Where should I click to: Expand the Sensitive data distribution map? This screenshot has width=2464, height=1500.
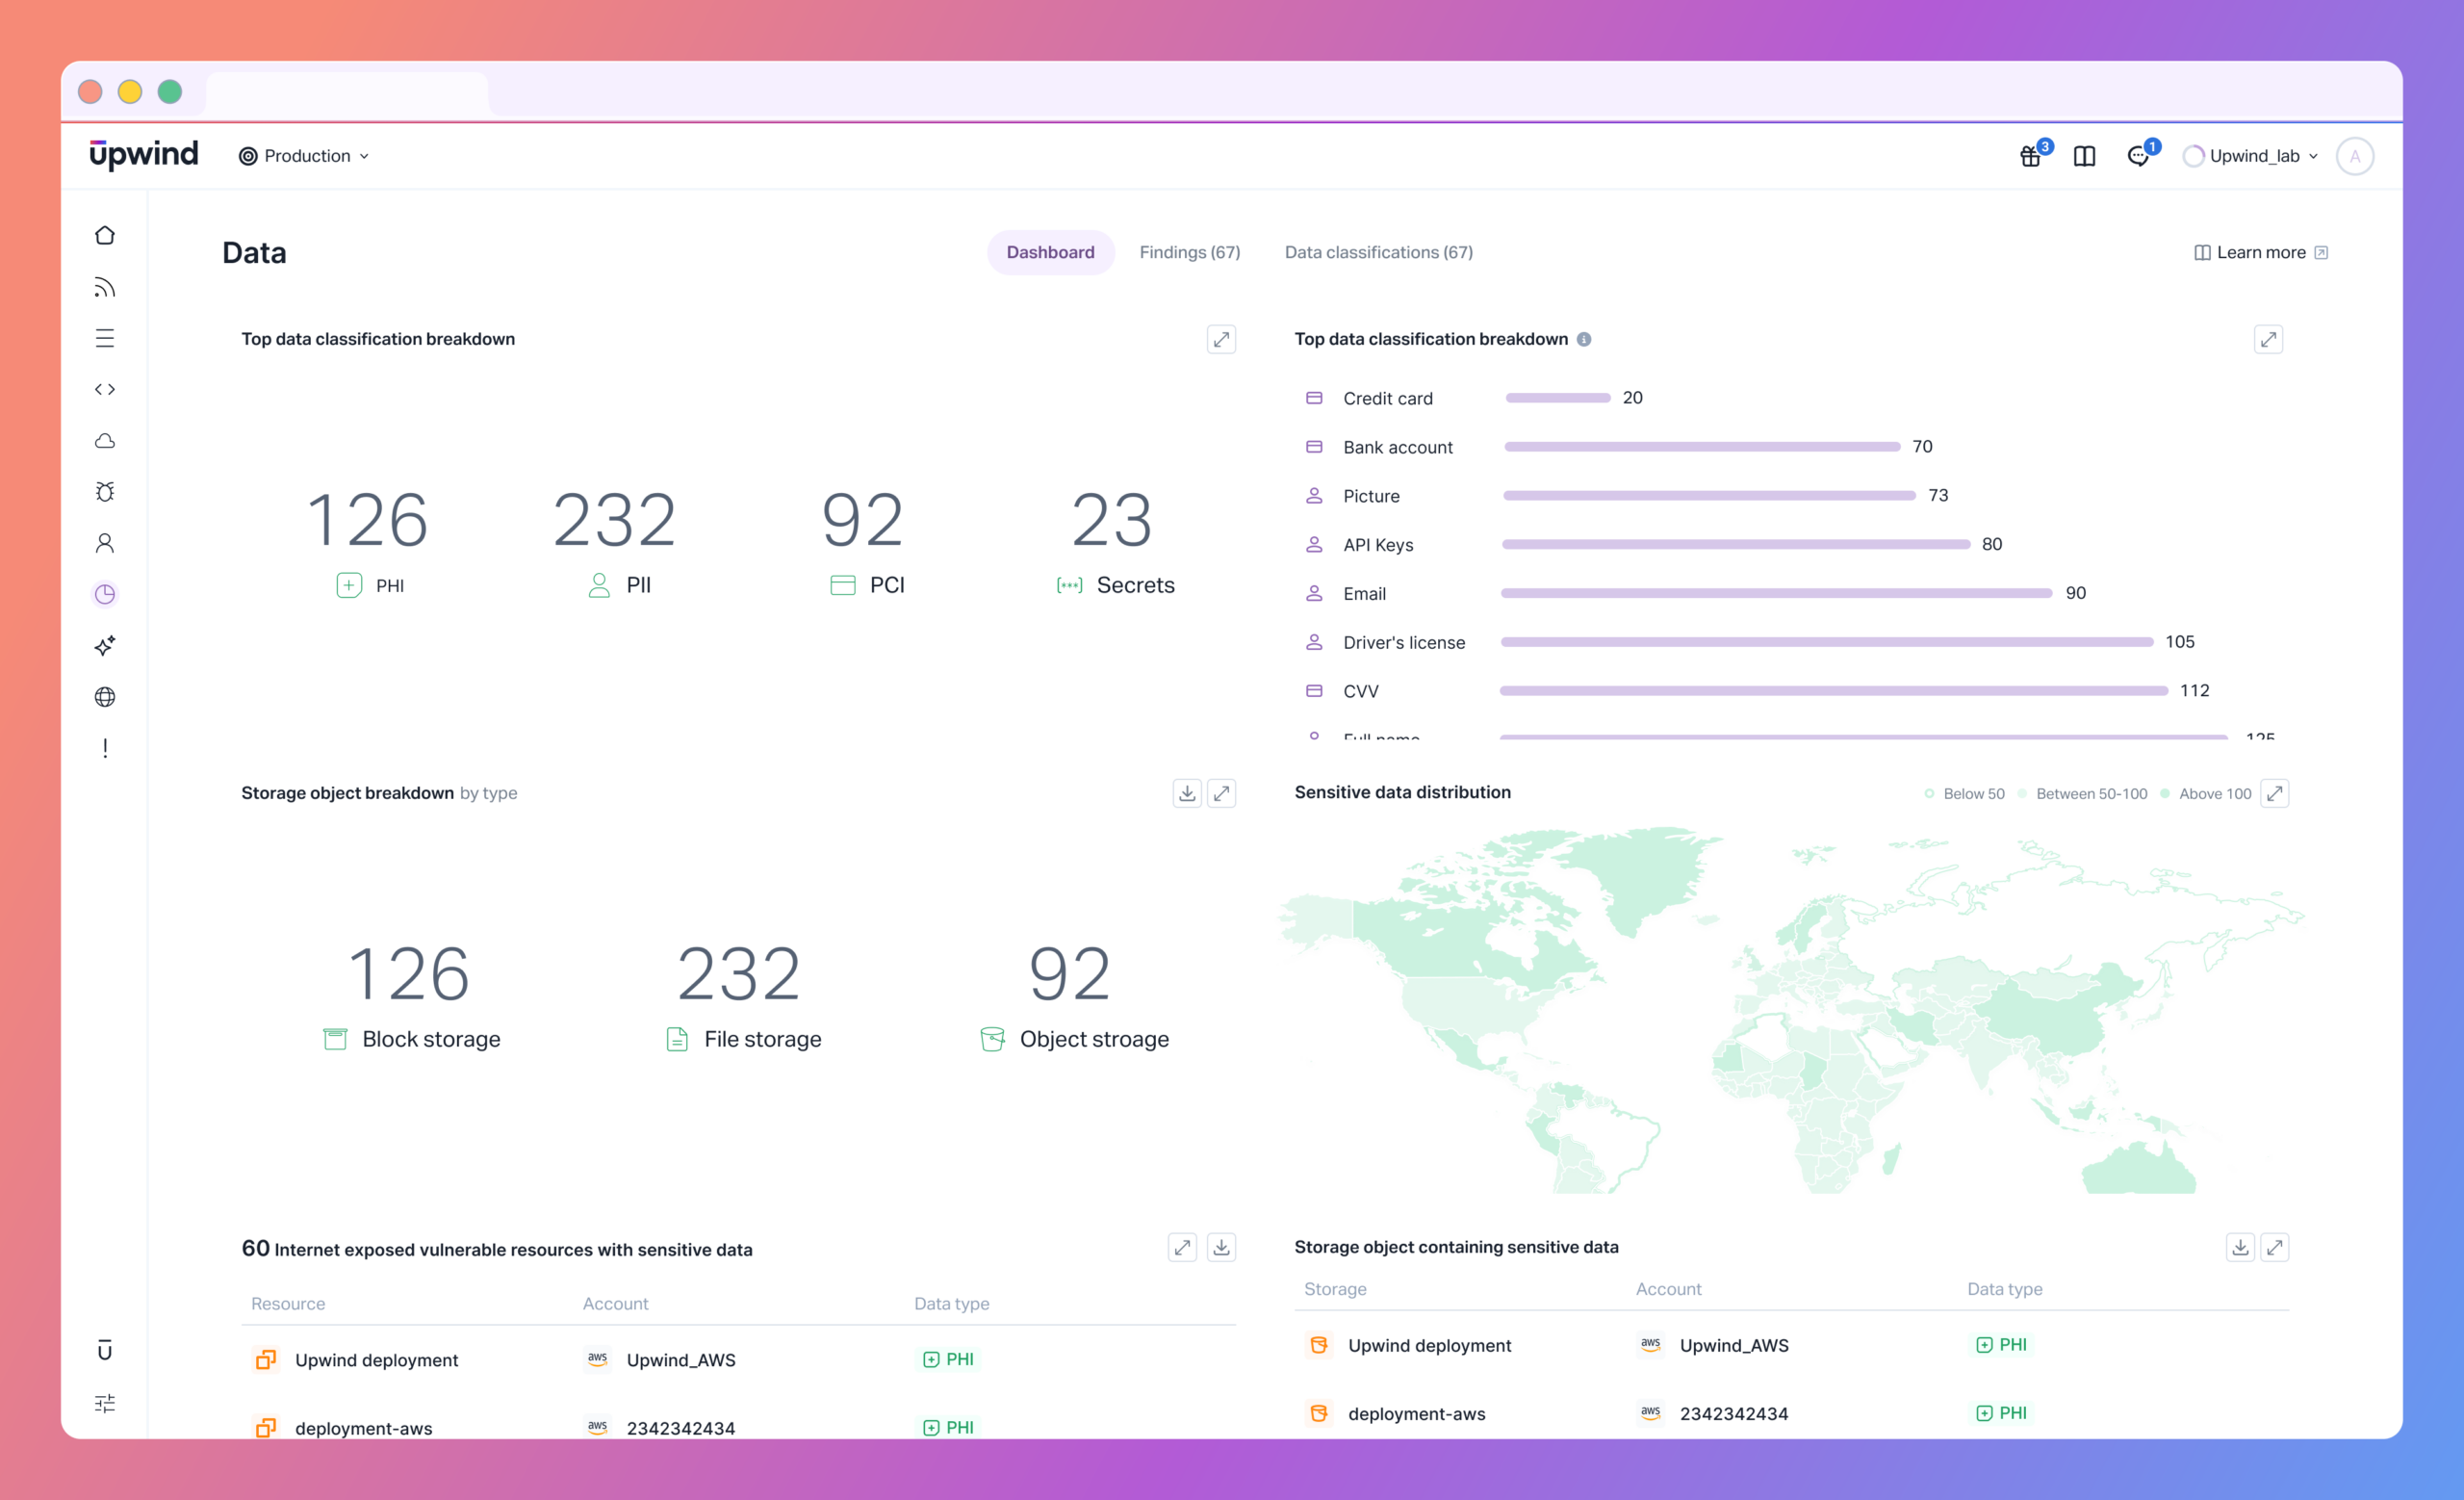tap(2275, 793)
